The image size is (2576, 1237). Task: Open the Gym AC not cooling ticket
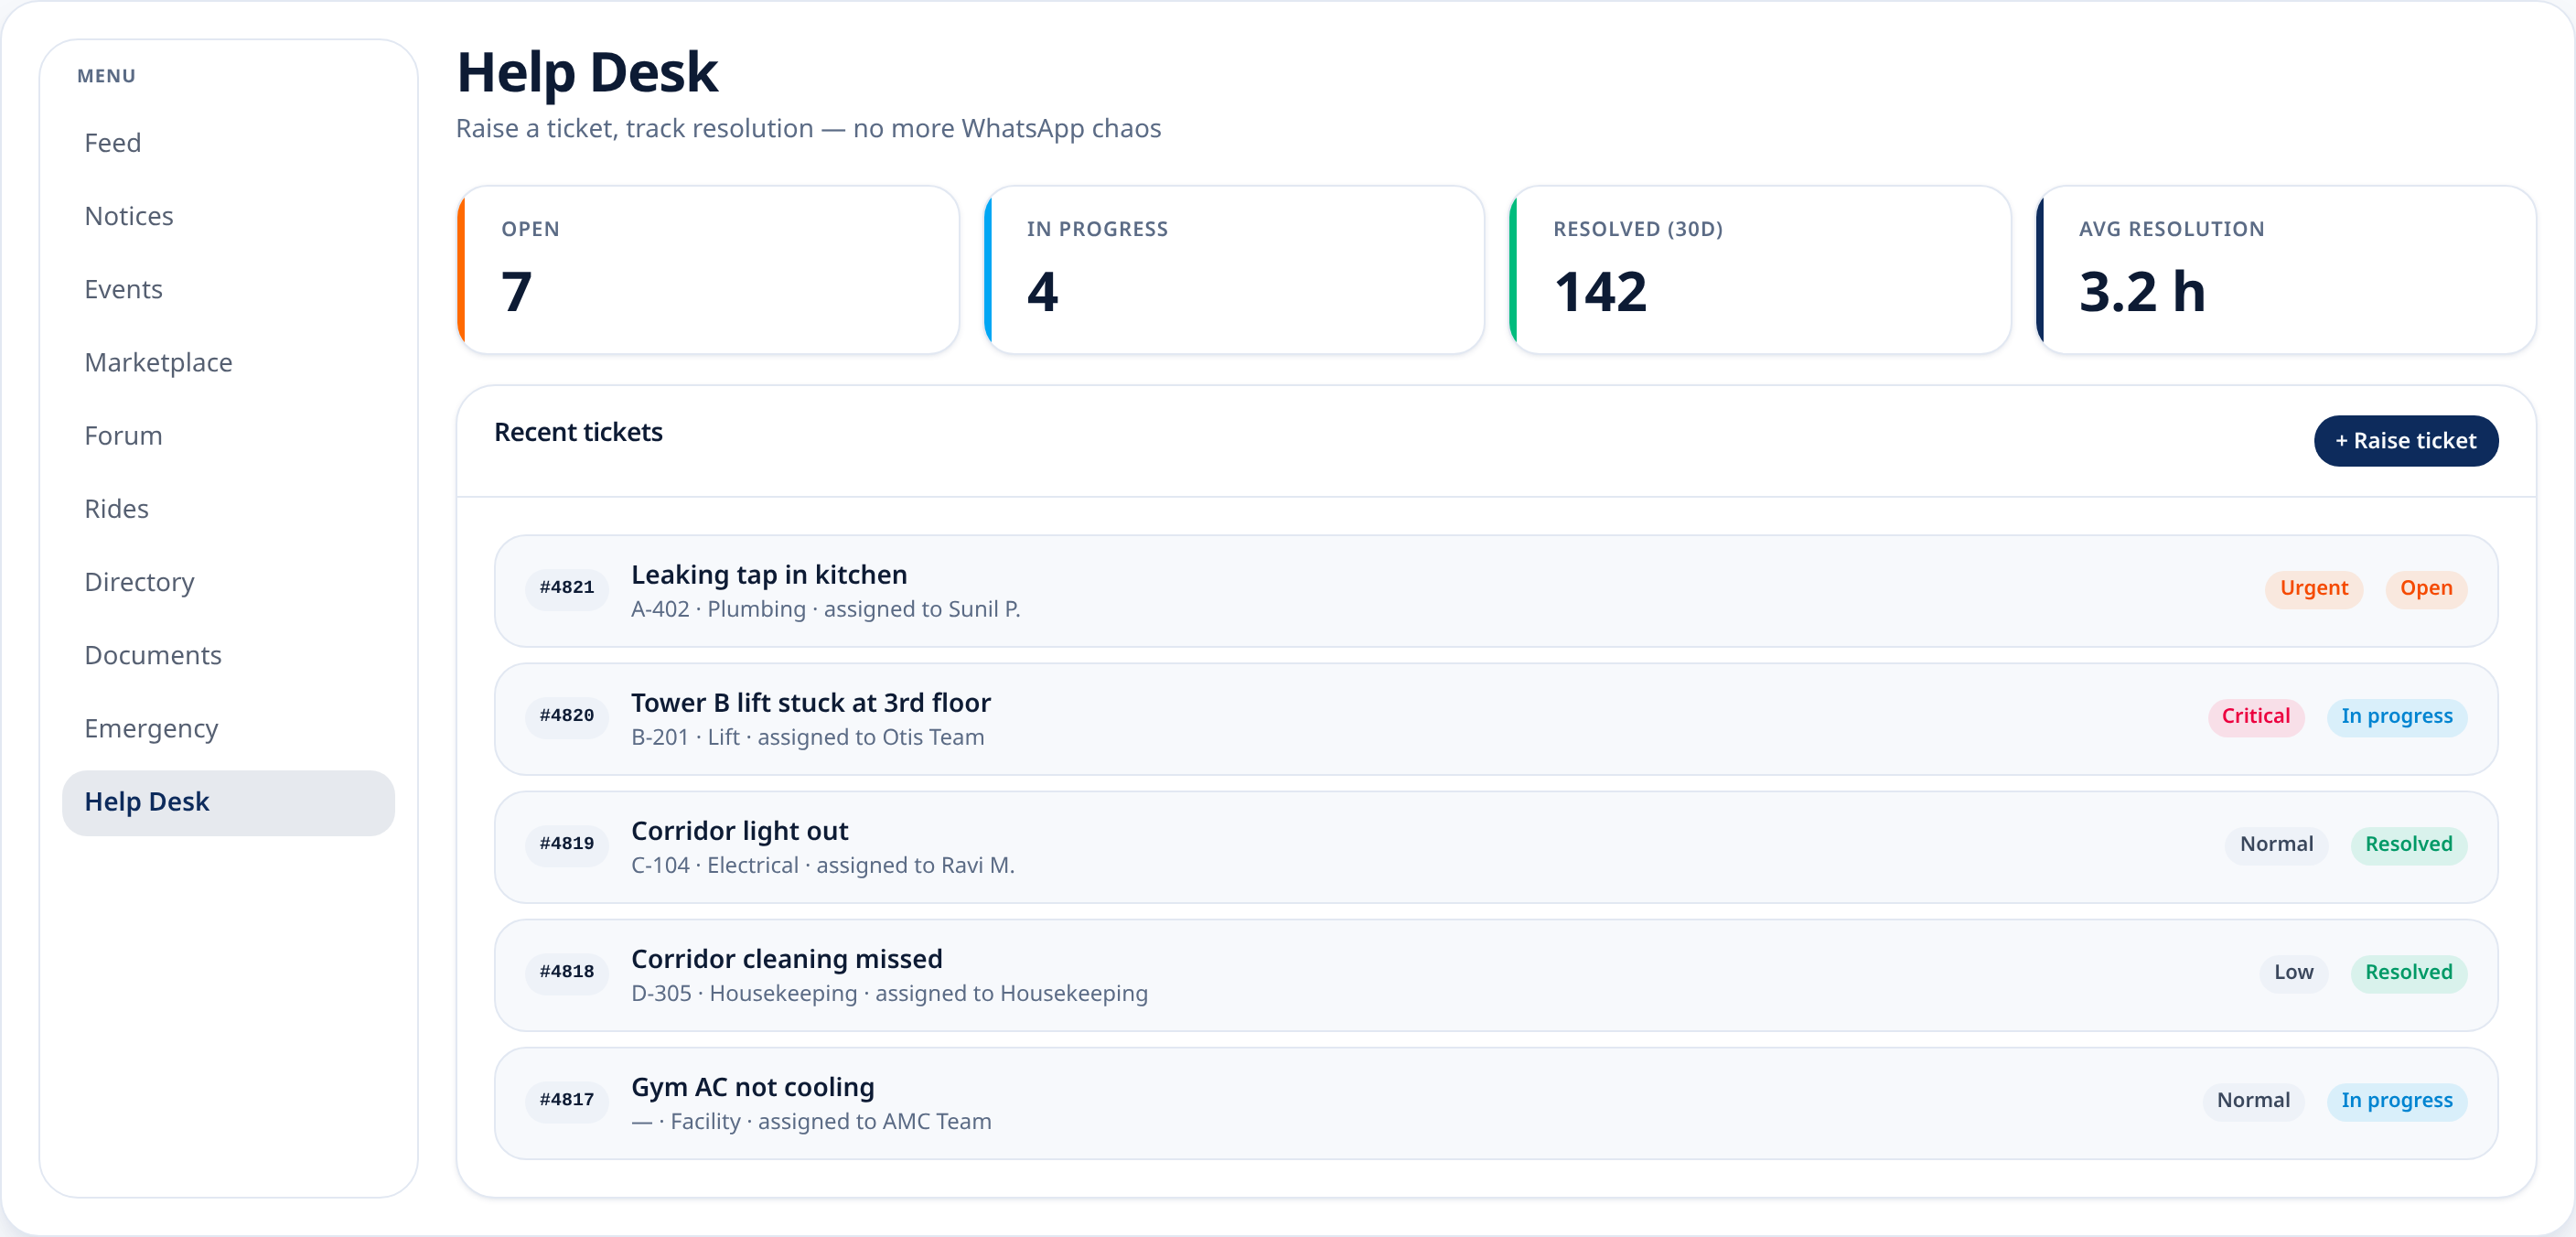(1495, 1103)
